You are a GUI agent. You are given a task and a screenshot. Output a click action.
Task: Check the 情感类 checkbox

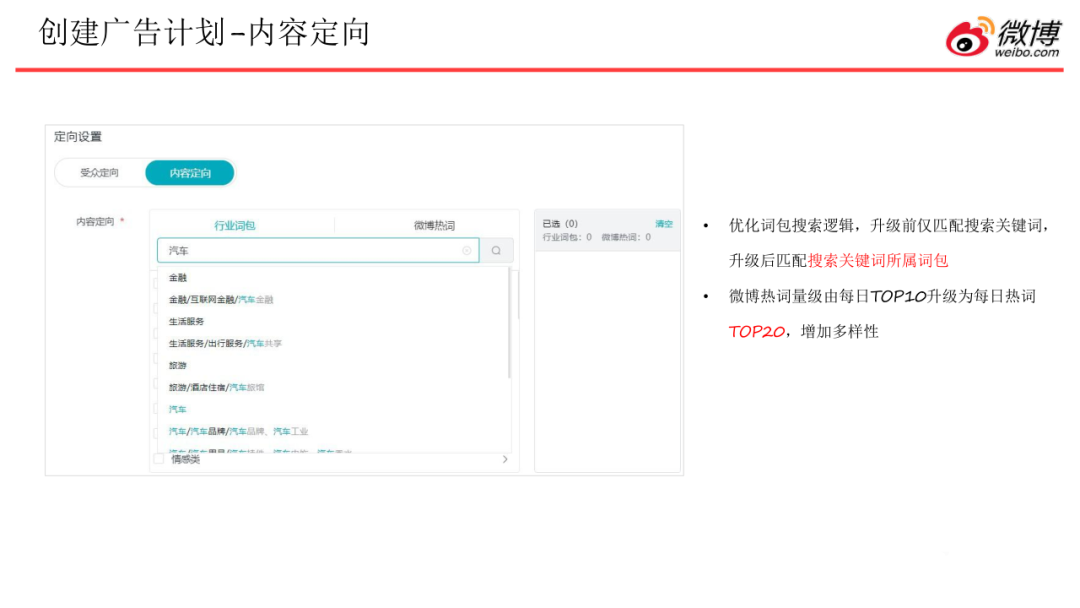(x=159, y=459)
